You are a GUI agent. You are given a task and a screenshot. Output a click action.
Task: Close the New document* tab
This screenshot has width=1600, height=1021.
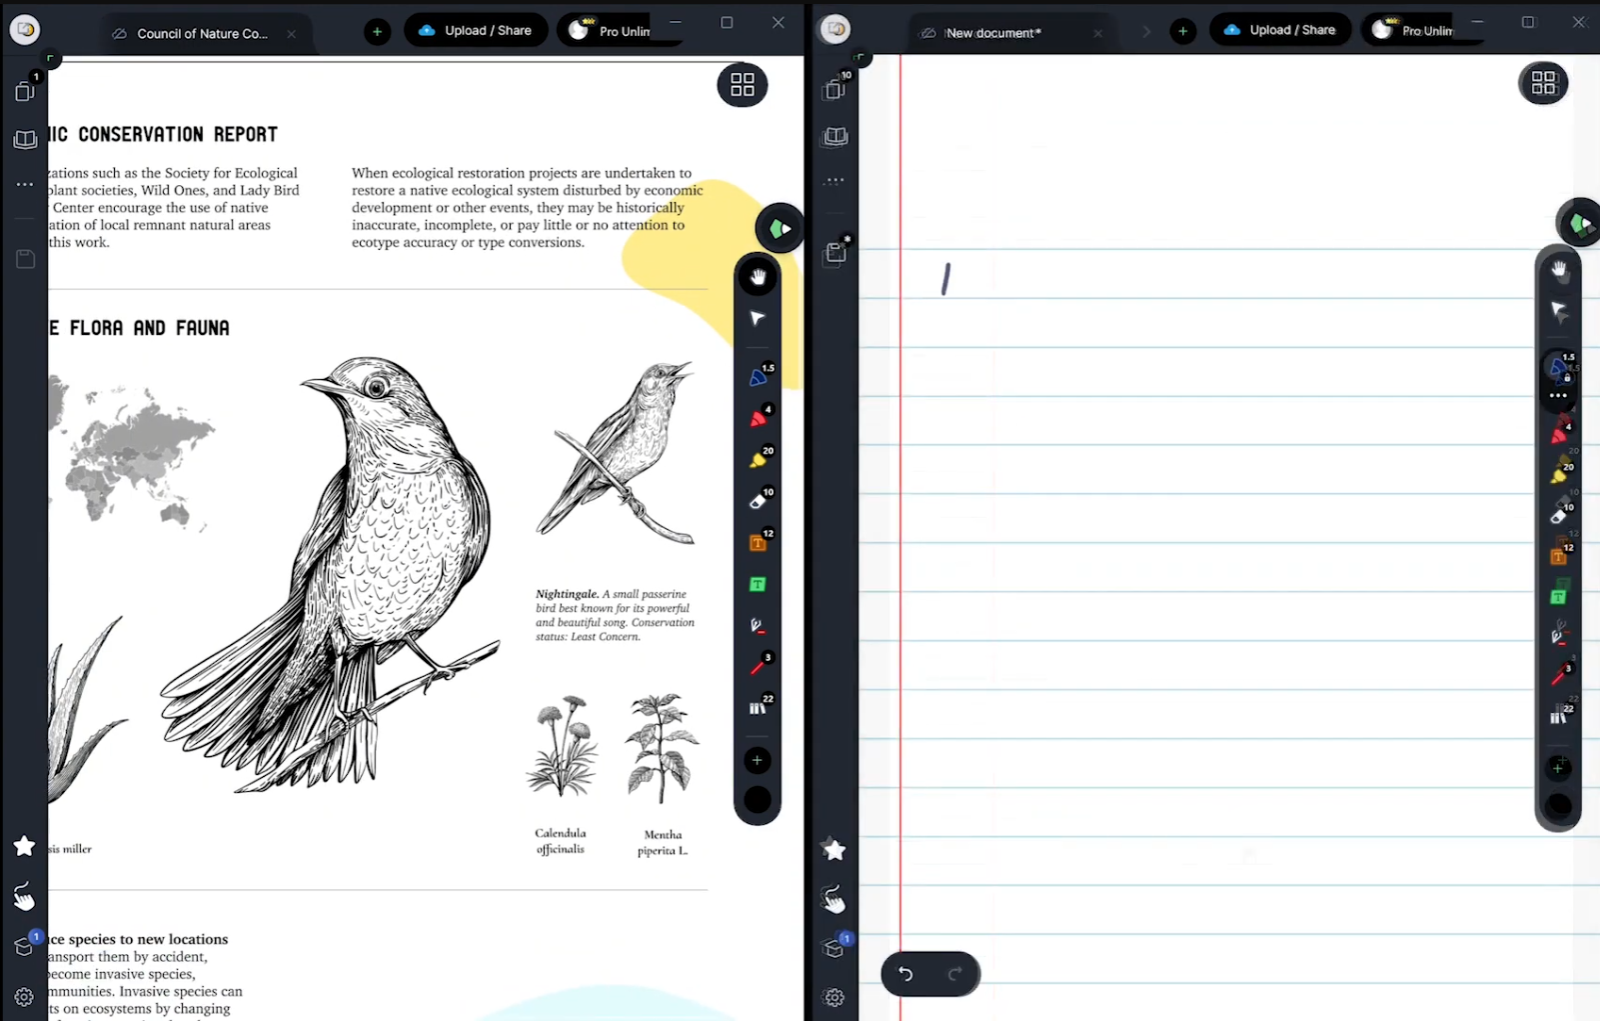pyautogui.click(x=1098, y=33)
